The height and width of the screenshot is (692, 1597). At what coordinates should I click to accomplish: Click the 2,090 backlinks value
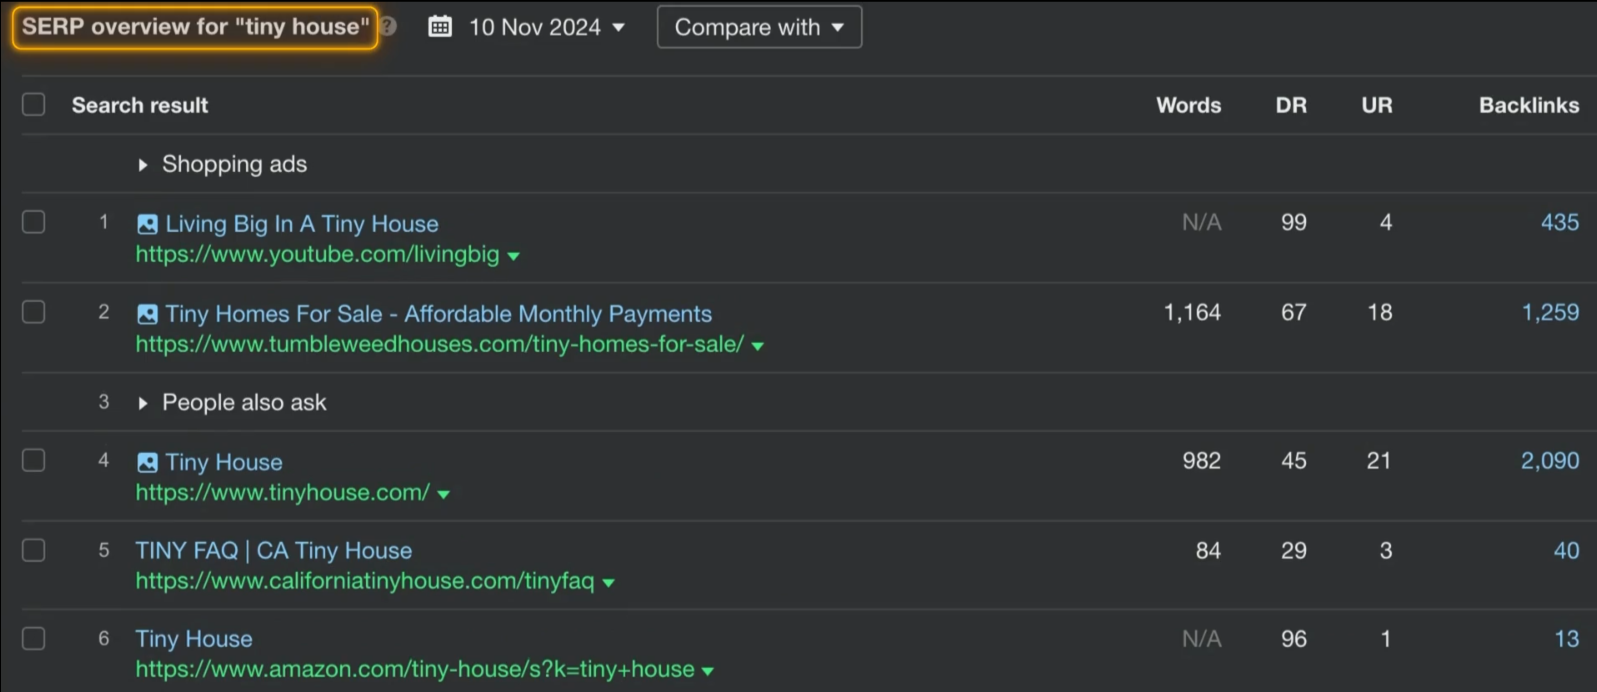[1551, 460]
